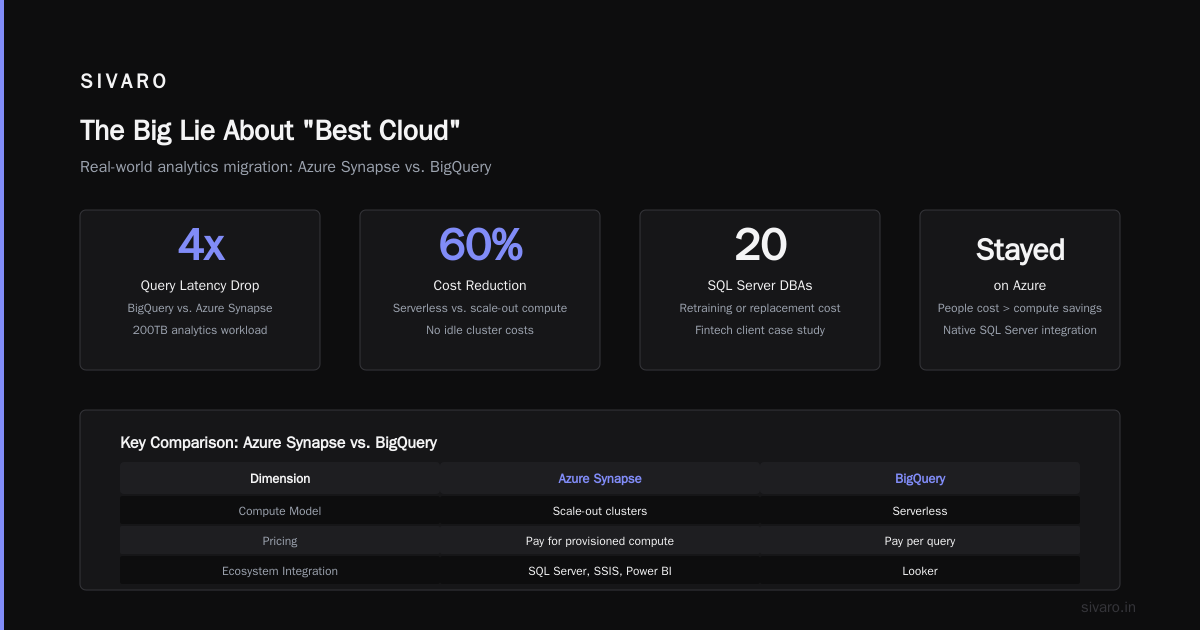
Task: Click the Pricing row label
Action: (x=280, y=541)
